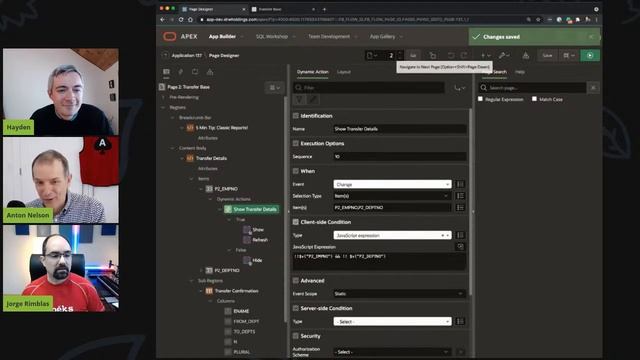
Task: Open the rendering tree options menu
Action: click(275, 87)
